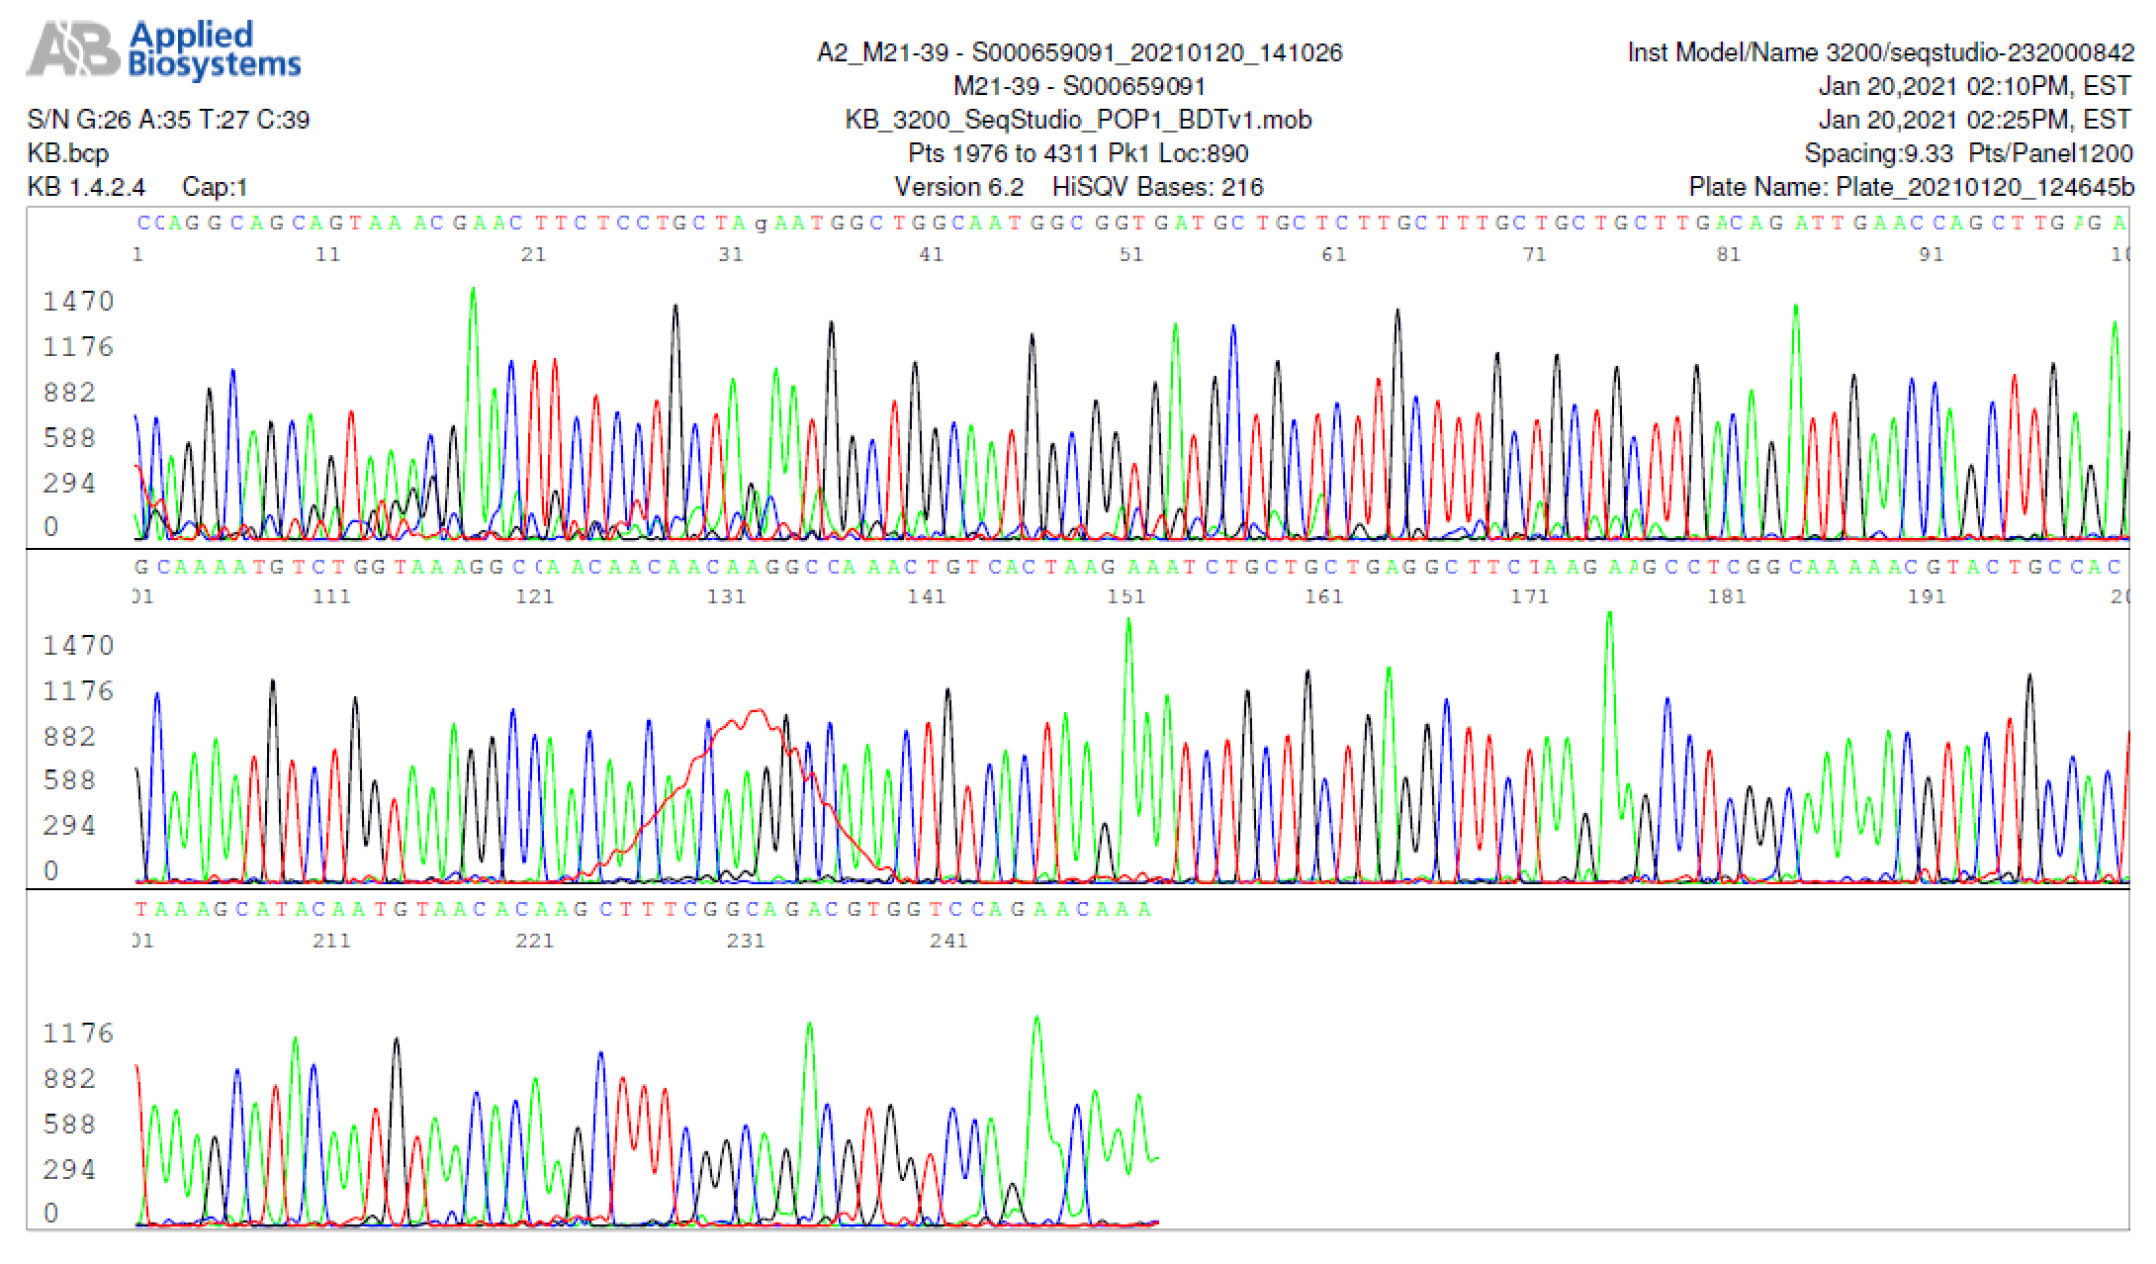
Task: Click the lowercase g base call
Action: pyautogui.click(x=760, y=225)
